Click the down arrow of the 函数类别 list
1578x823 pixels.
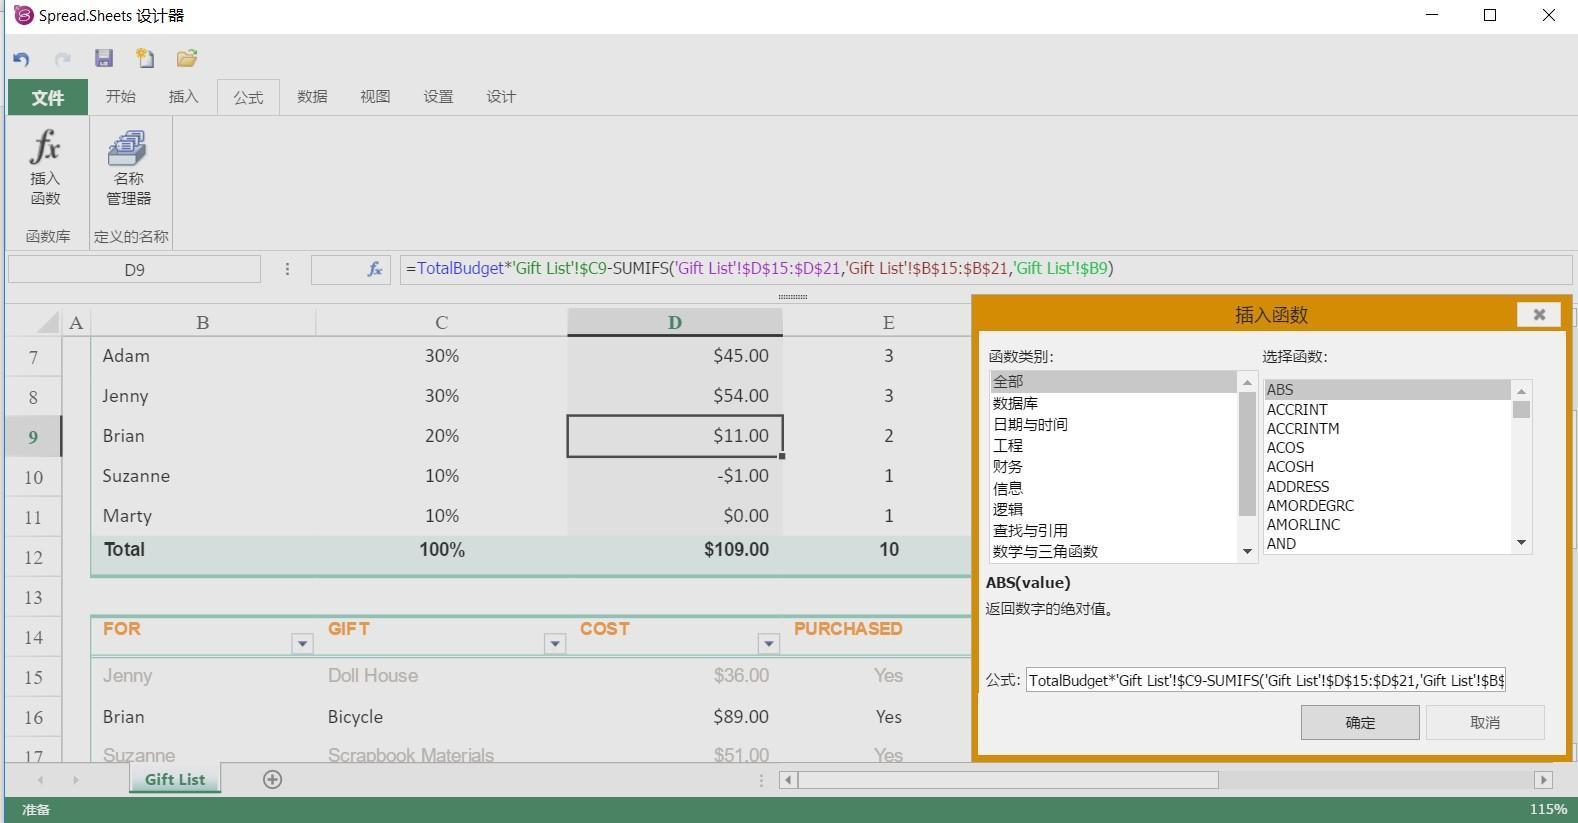click(1247, 551)
